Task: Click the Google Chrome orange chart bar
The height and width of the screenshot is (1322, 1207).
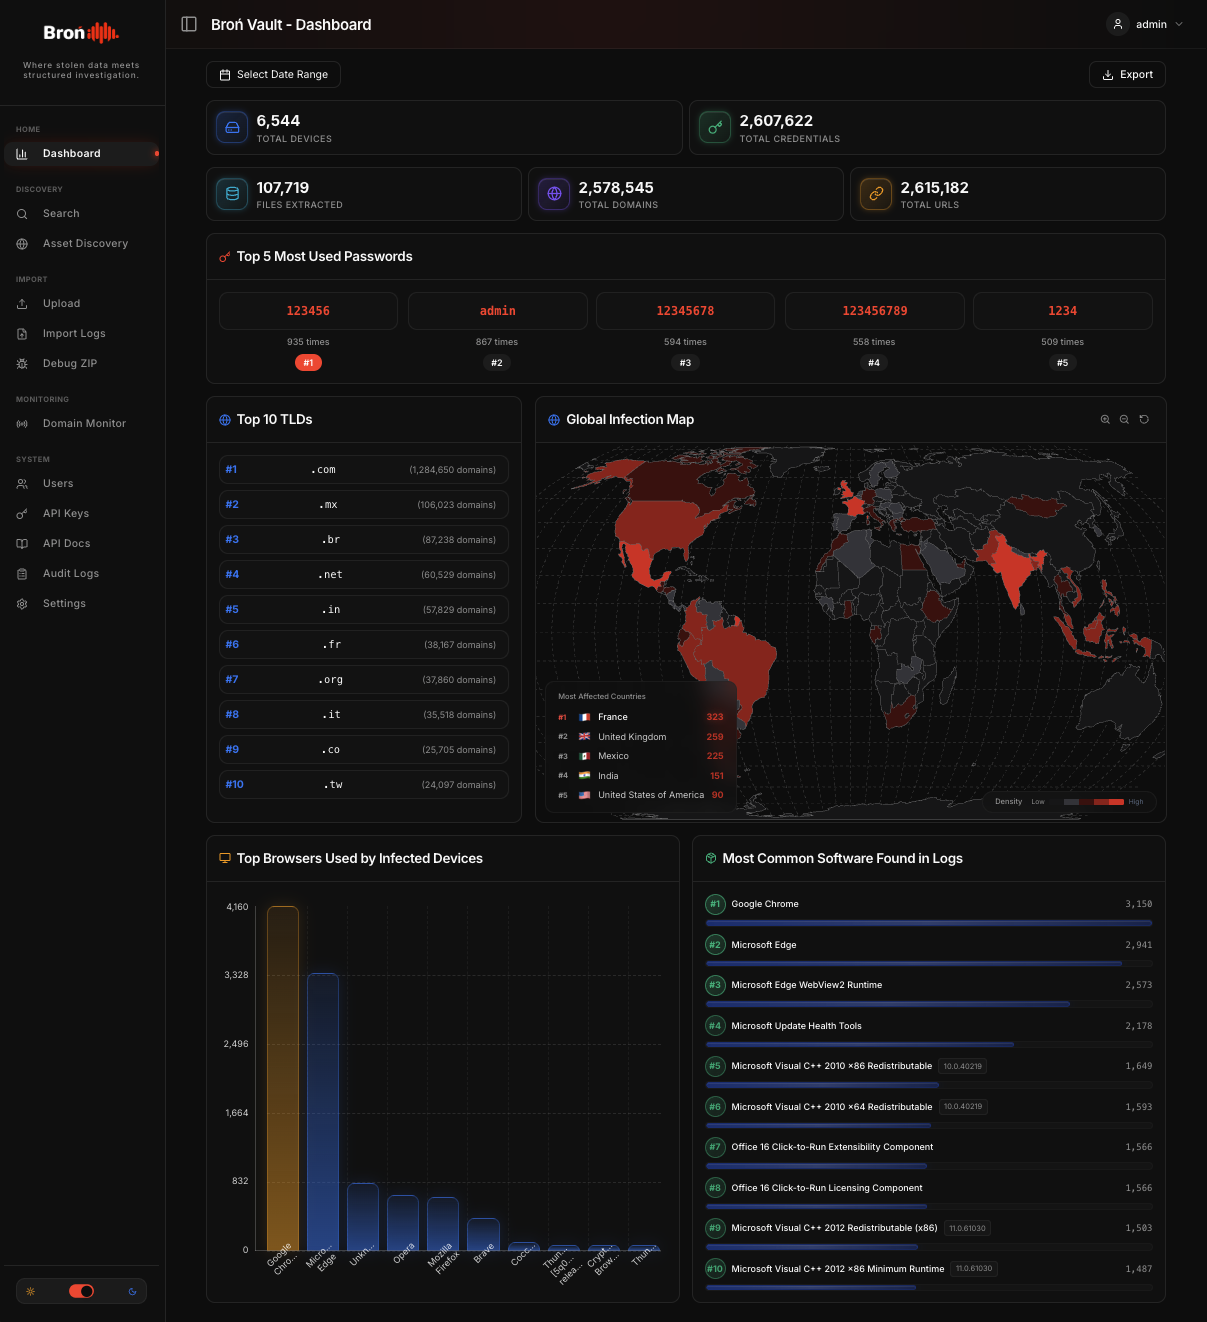Action: [283, 1078]
